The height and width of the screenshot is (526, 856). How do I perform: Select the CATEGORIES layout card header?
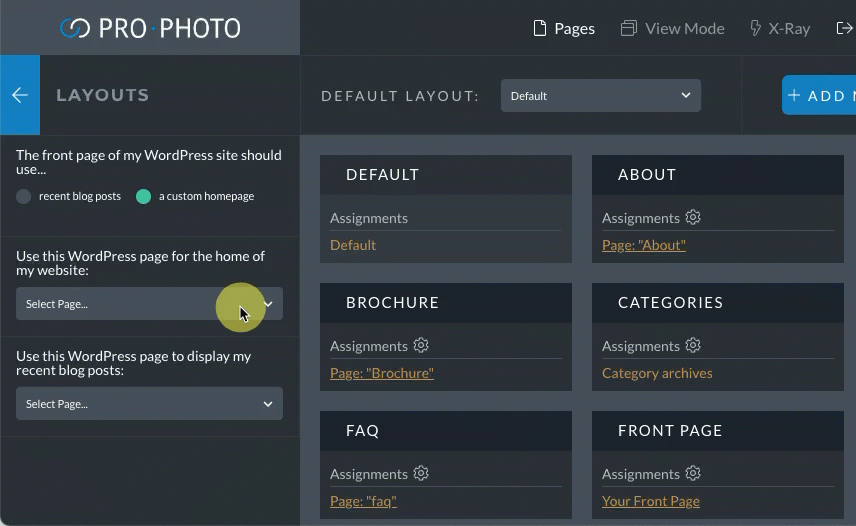click(x=718, y=303)
